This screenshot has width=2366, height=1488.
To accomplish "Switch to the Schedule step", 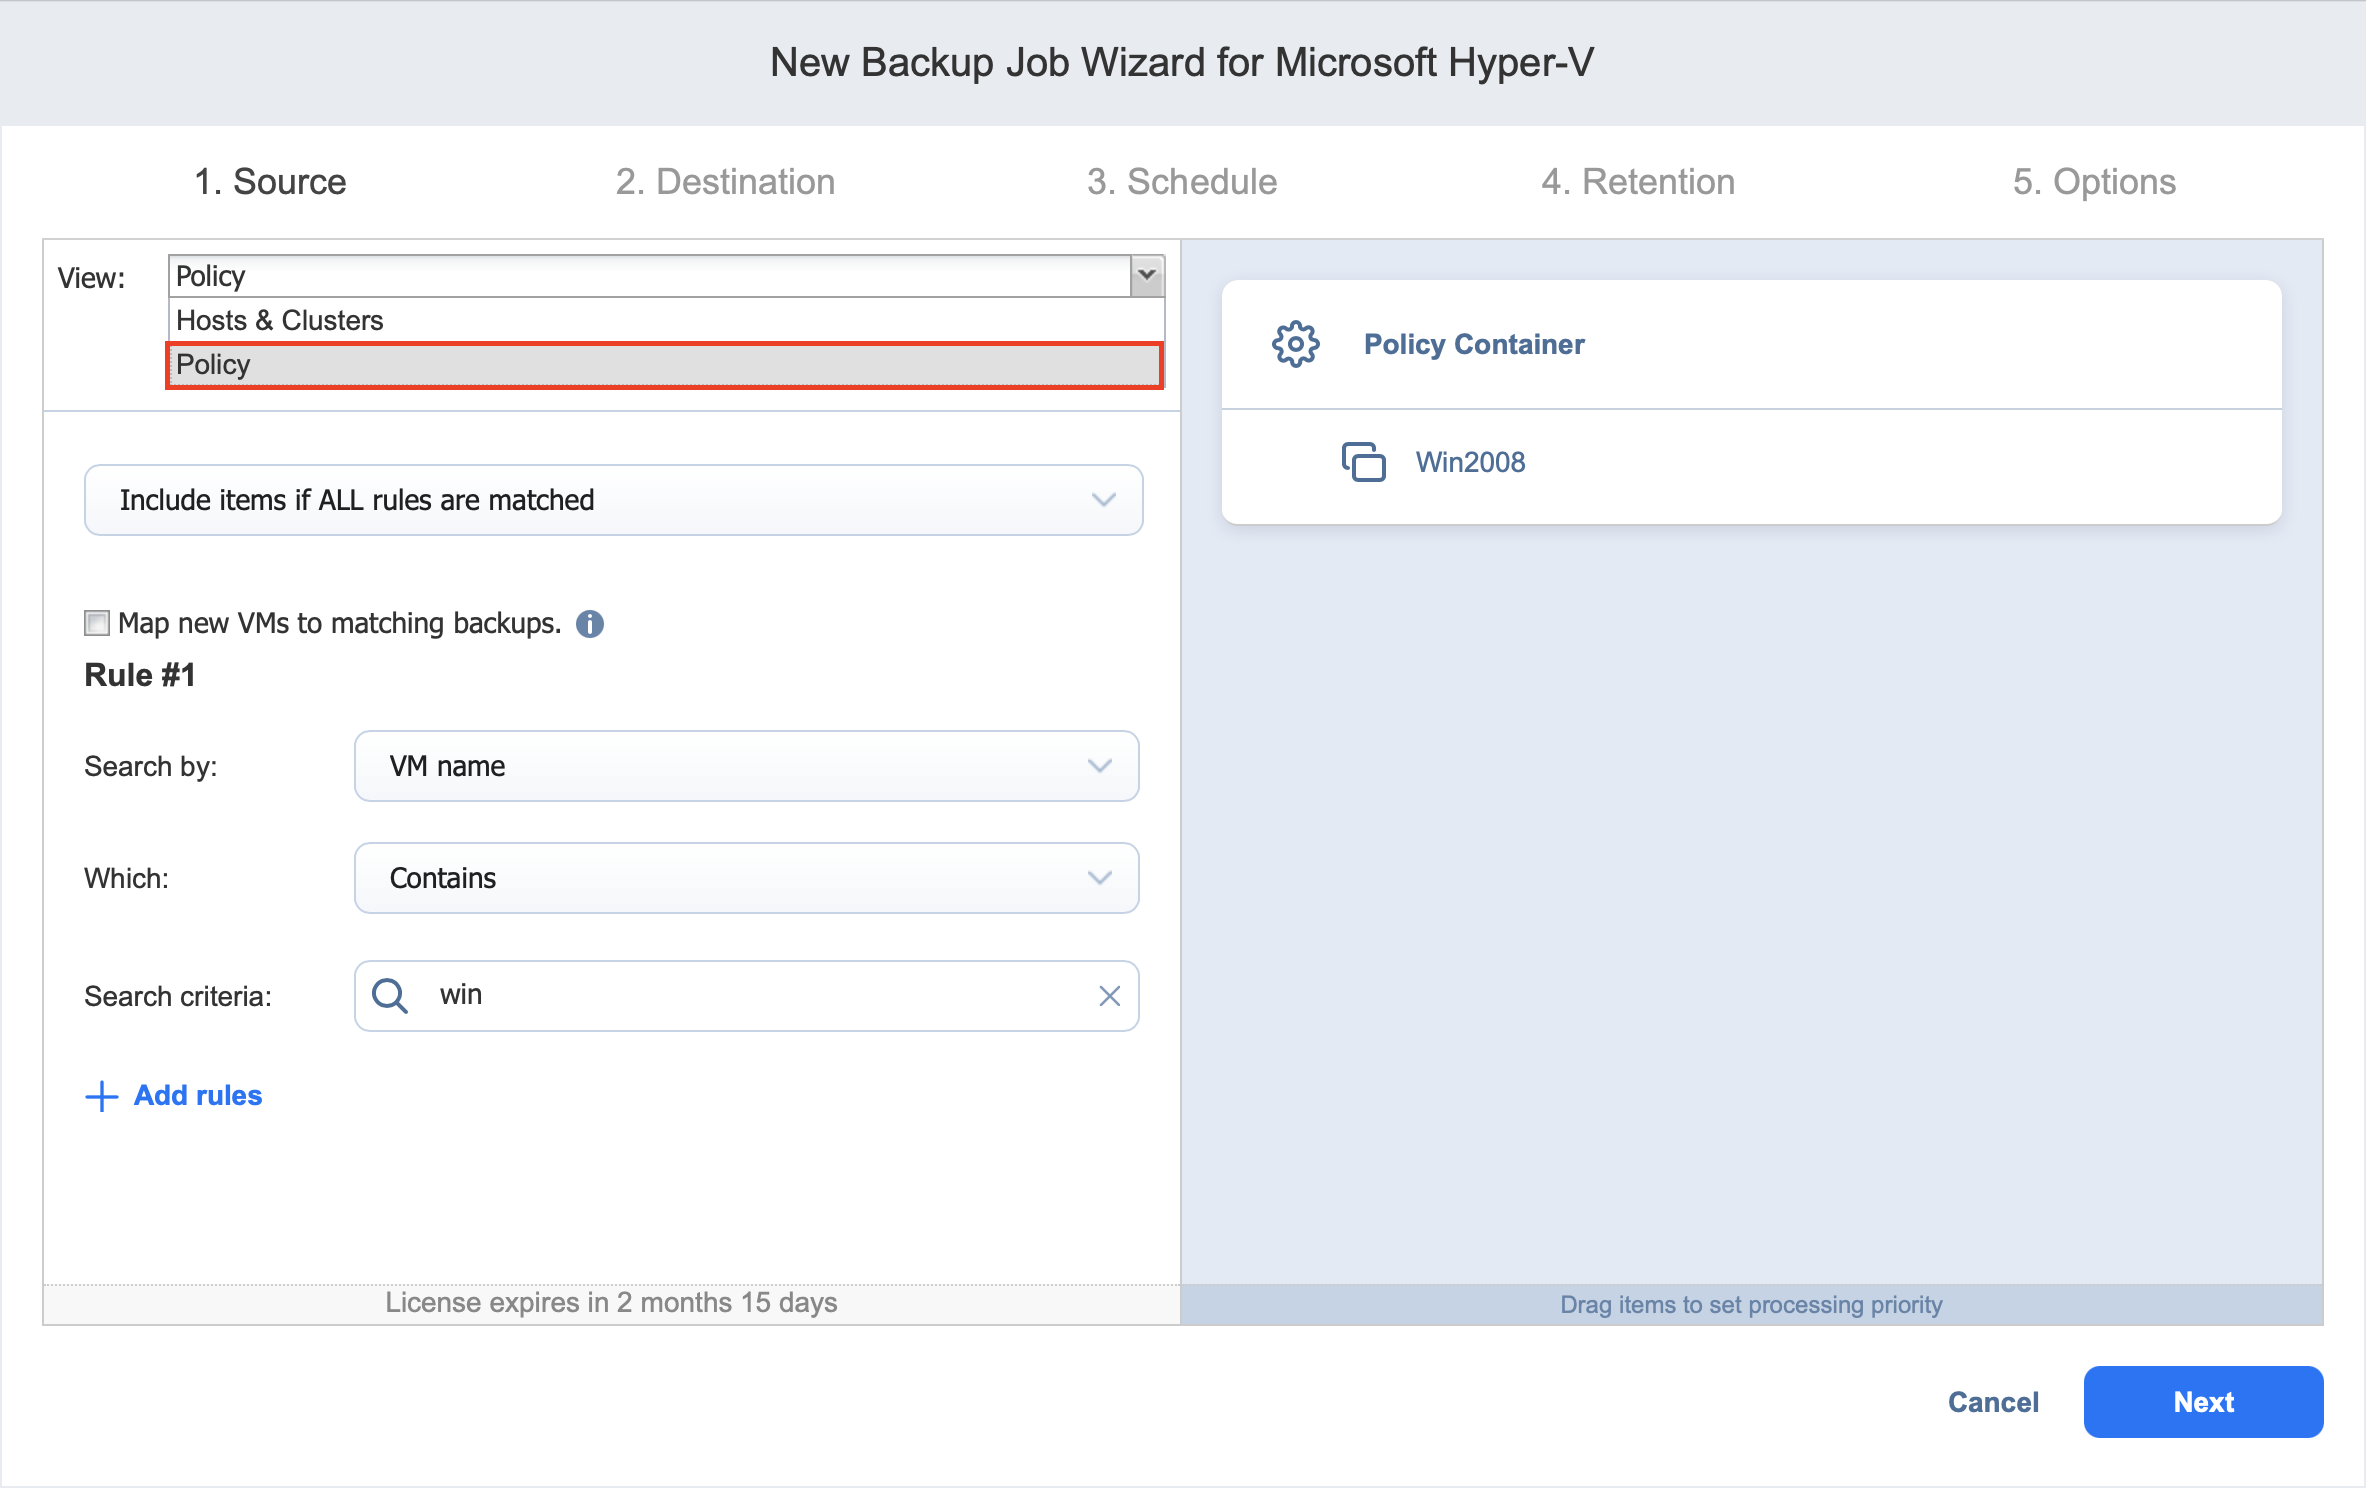I will click(1181, 182).
